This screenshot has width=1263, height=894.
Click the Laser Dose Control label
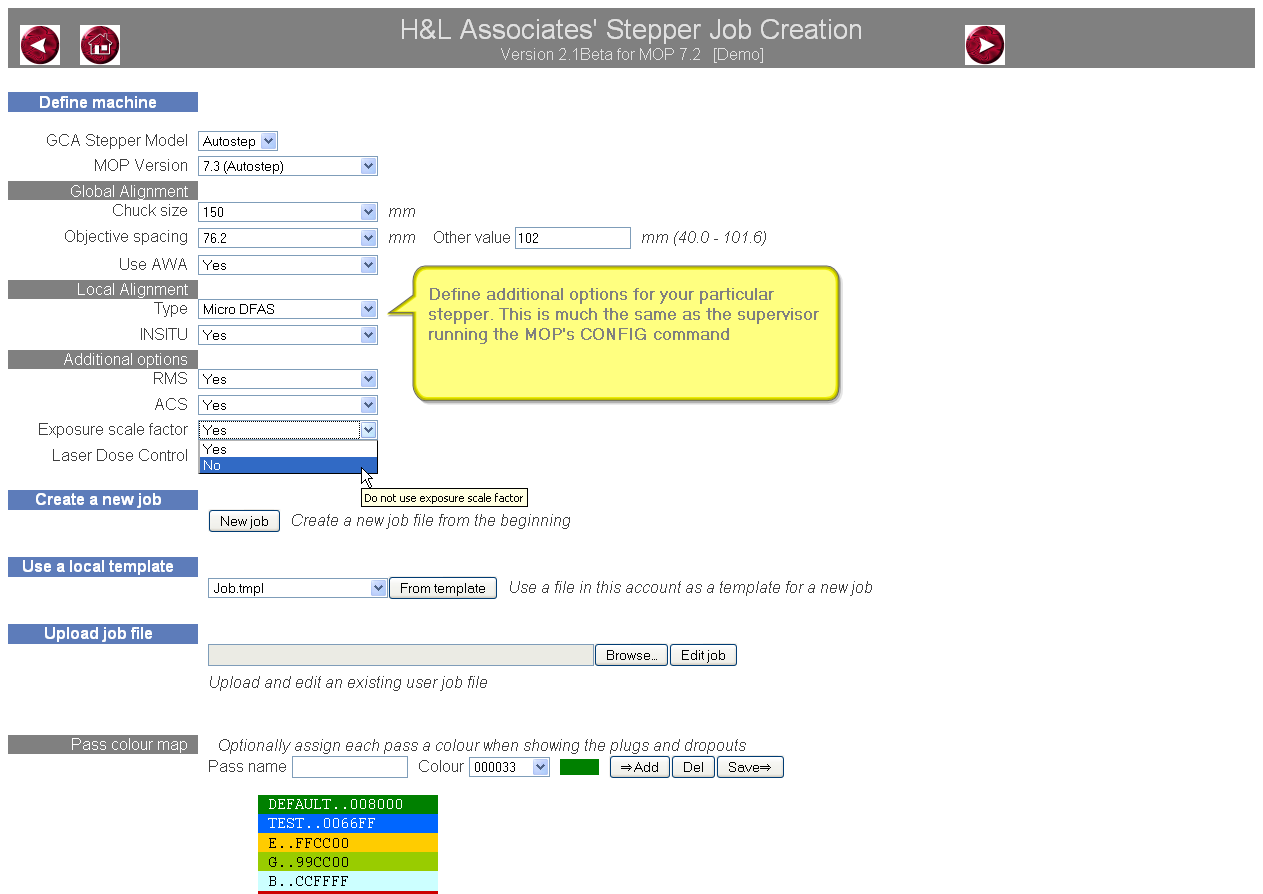tap(120, 456)
